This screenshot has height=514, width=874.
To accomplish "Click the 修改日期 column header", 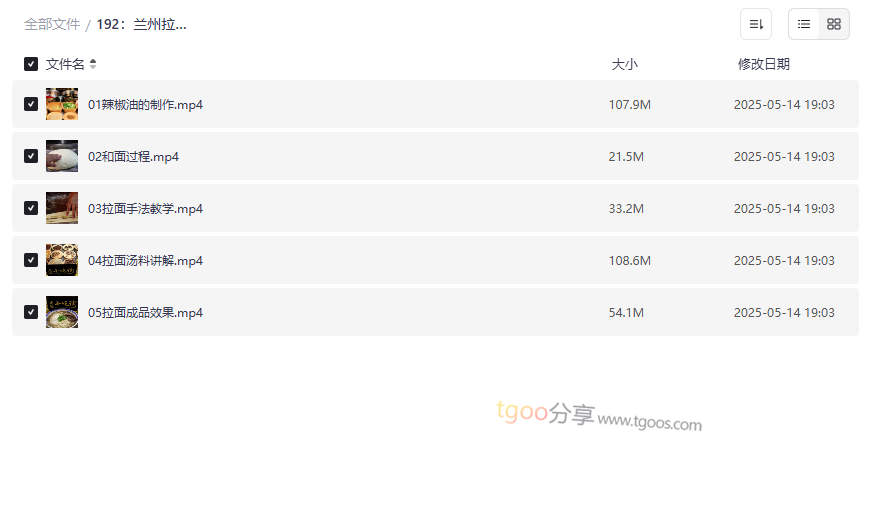I will pyautogui.click(x=763, y=64).
